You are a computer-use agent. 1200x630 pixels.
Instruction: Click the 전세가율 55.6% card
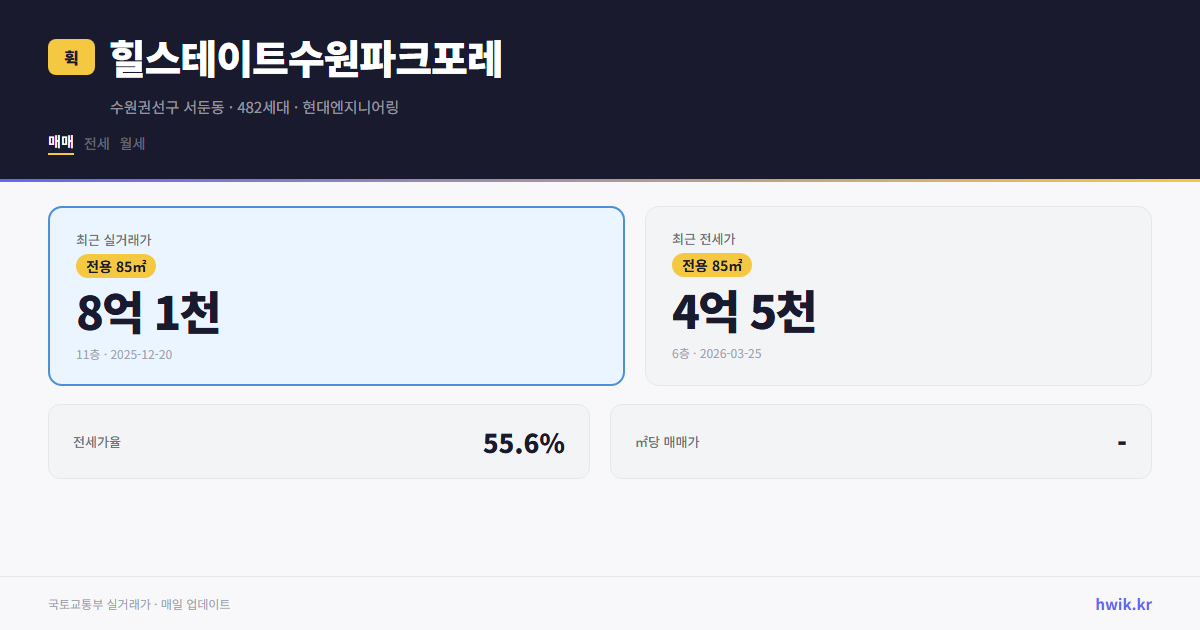click(319, 441)
